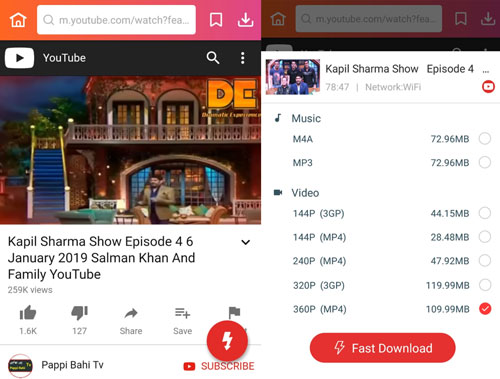Image resolution: width=500 pixels, height=379 pixels.
Task: Select MP3 72.96MB radio button
Action: (485, 163)
